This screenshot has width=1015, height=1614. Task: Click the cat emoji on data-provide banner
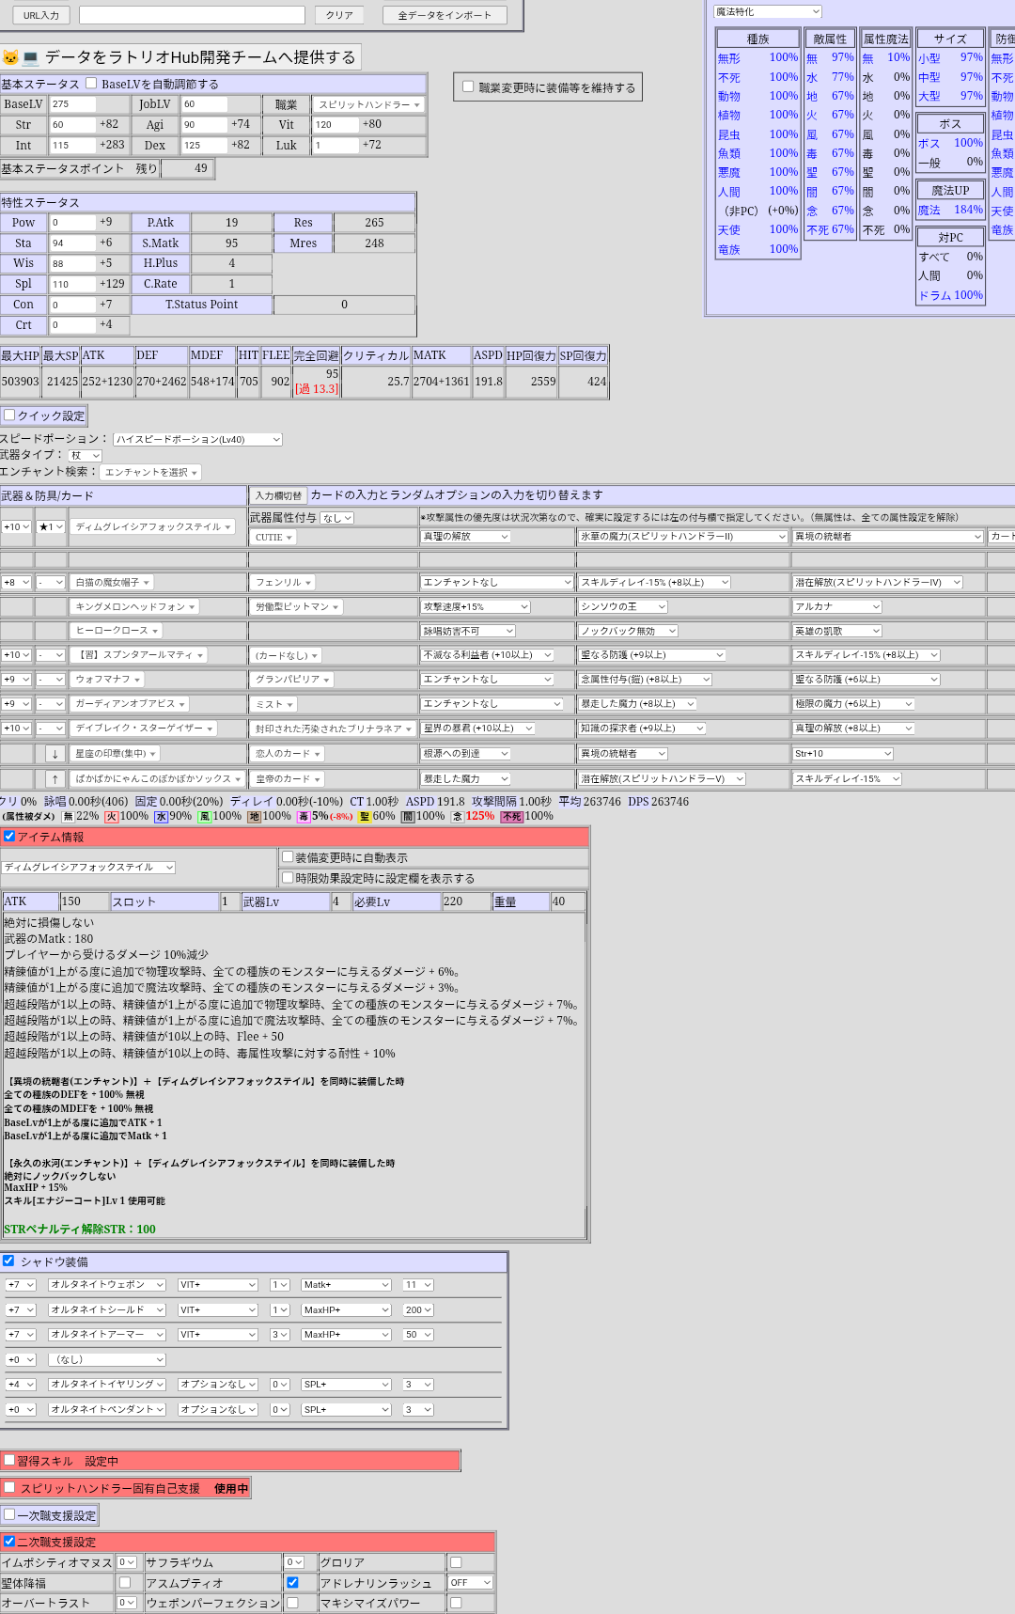coord(10,58)
